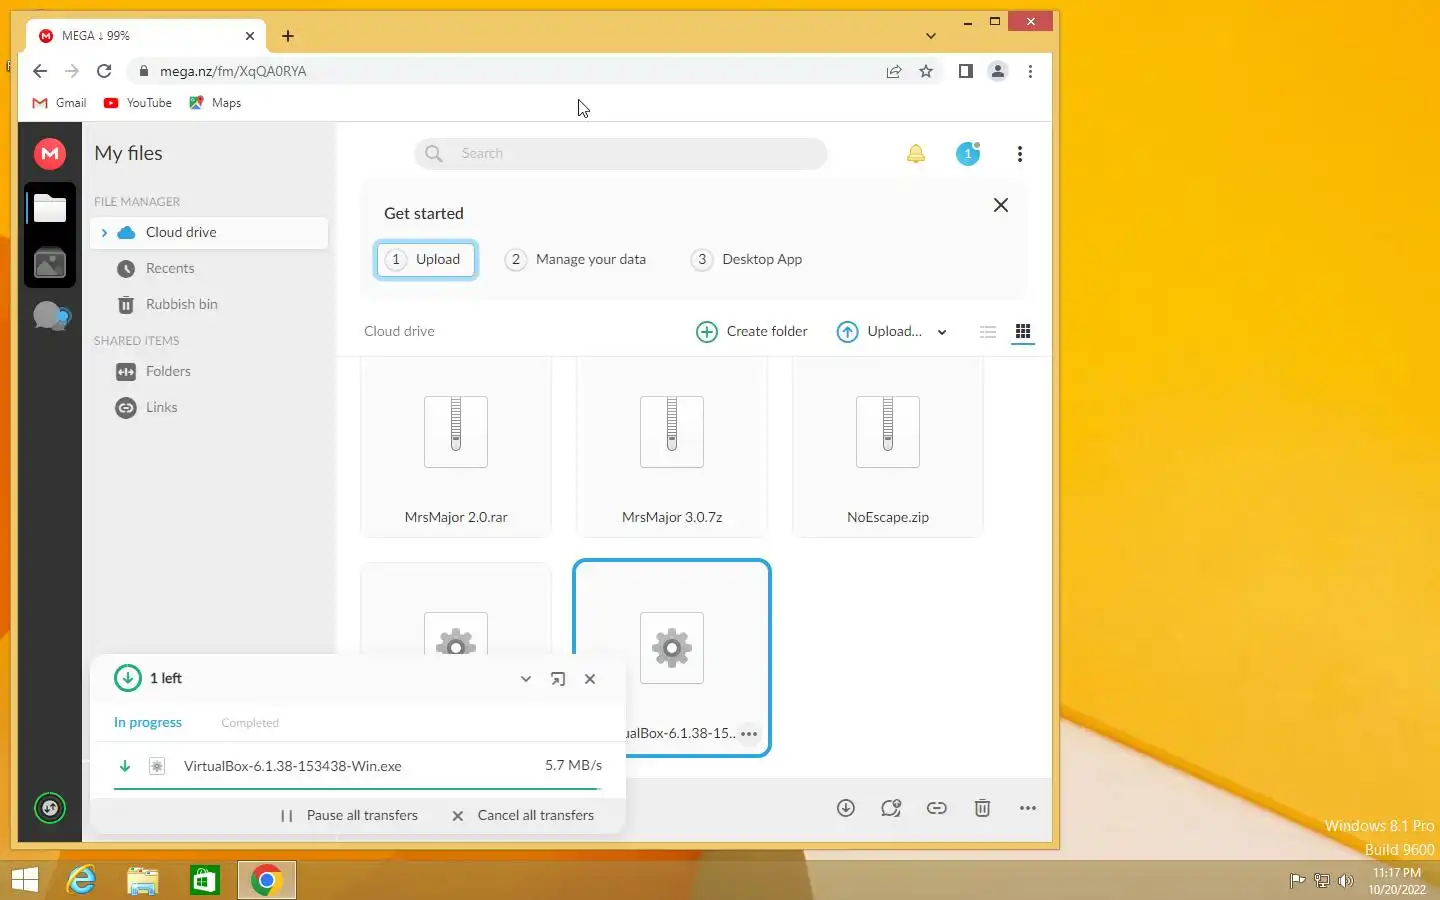Select the Upload step in Get started
This screenshot has height=900, width=1440.
pos(426,260)
